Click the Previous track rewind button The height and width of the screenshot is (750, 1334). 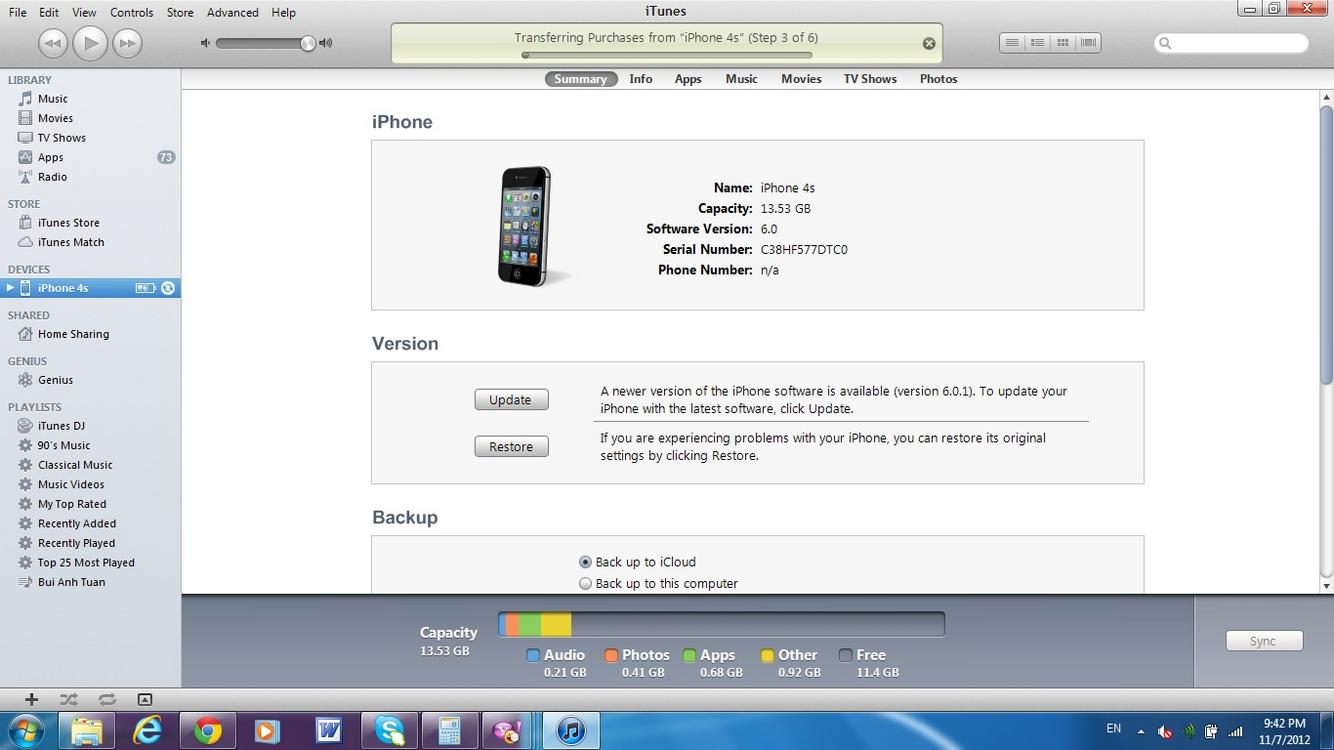[53, 43]
